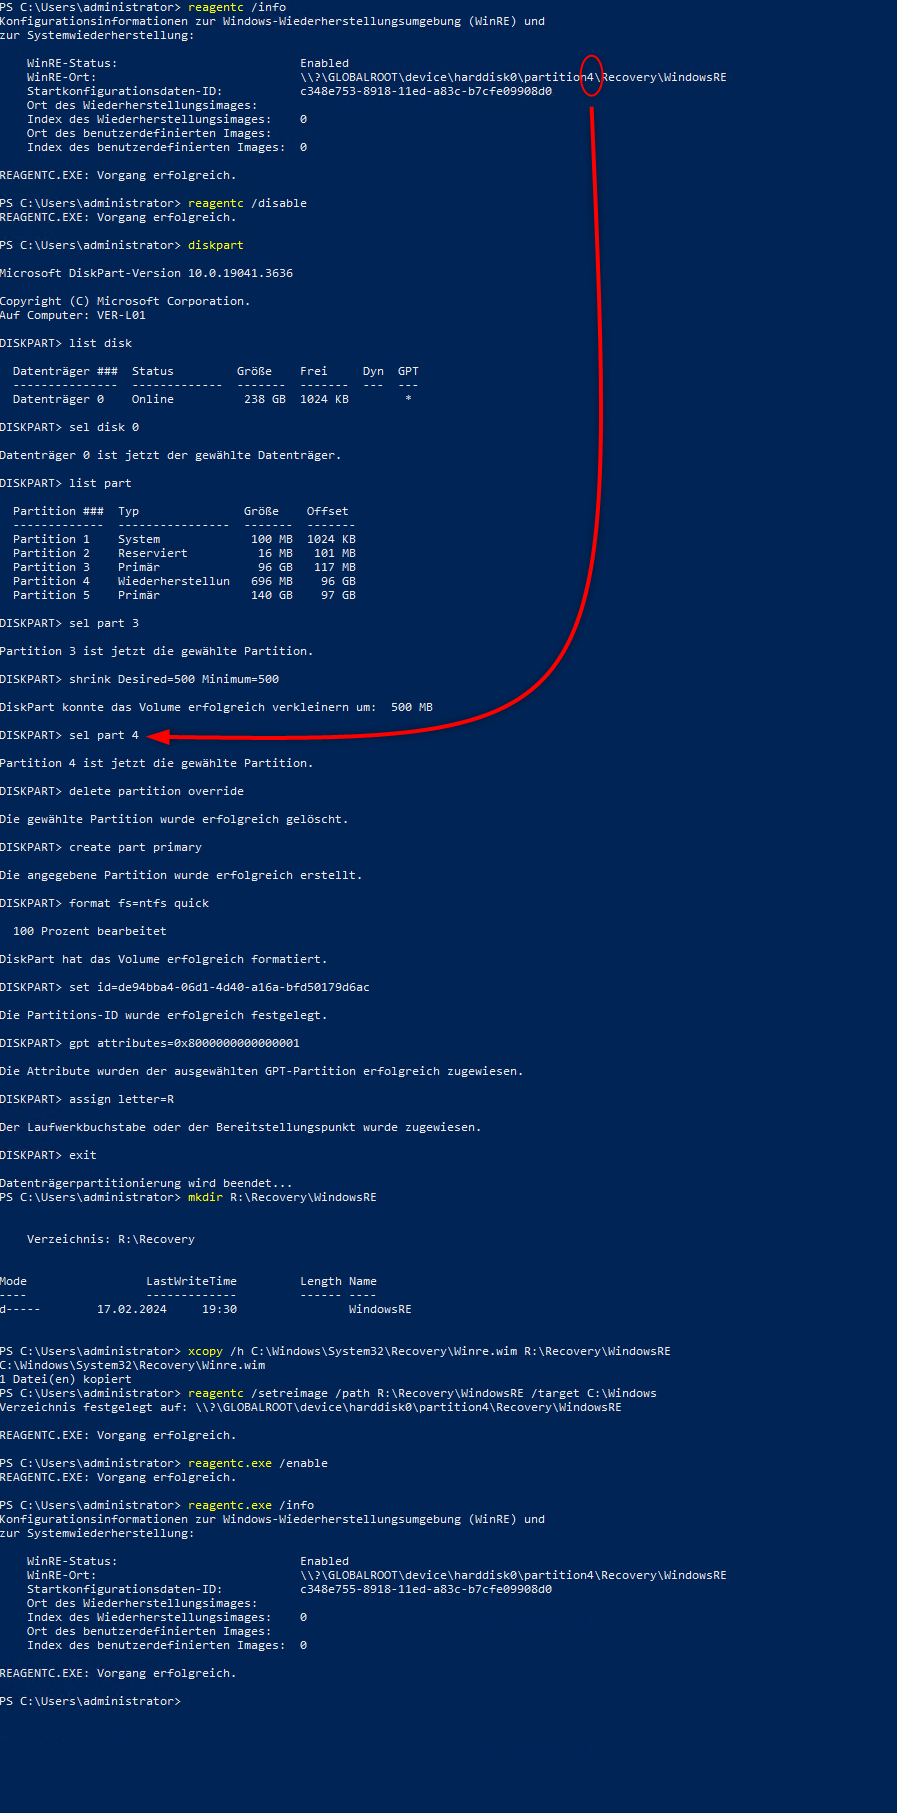Select the Datenträger 0 Online row
This screenshot has height=1813, width=897.
point(212,399)
